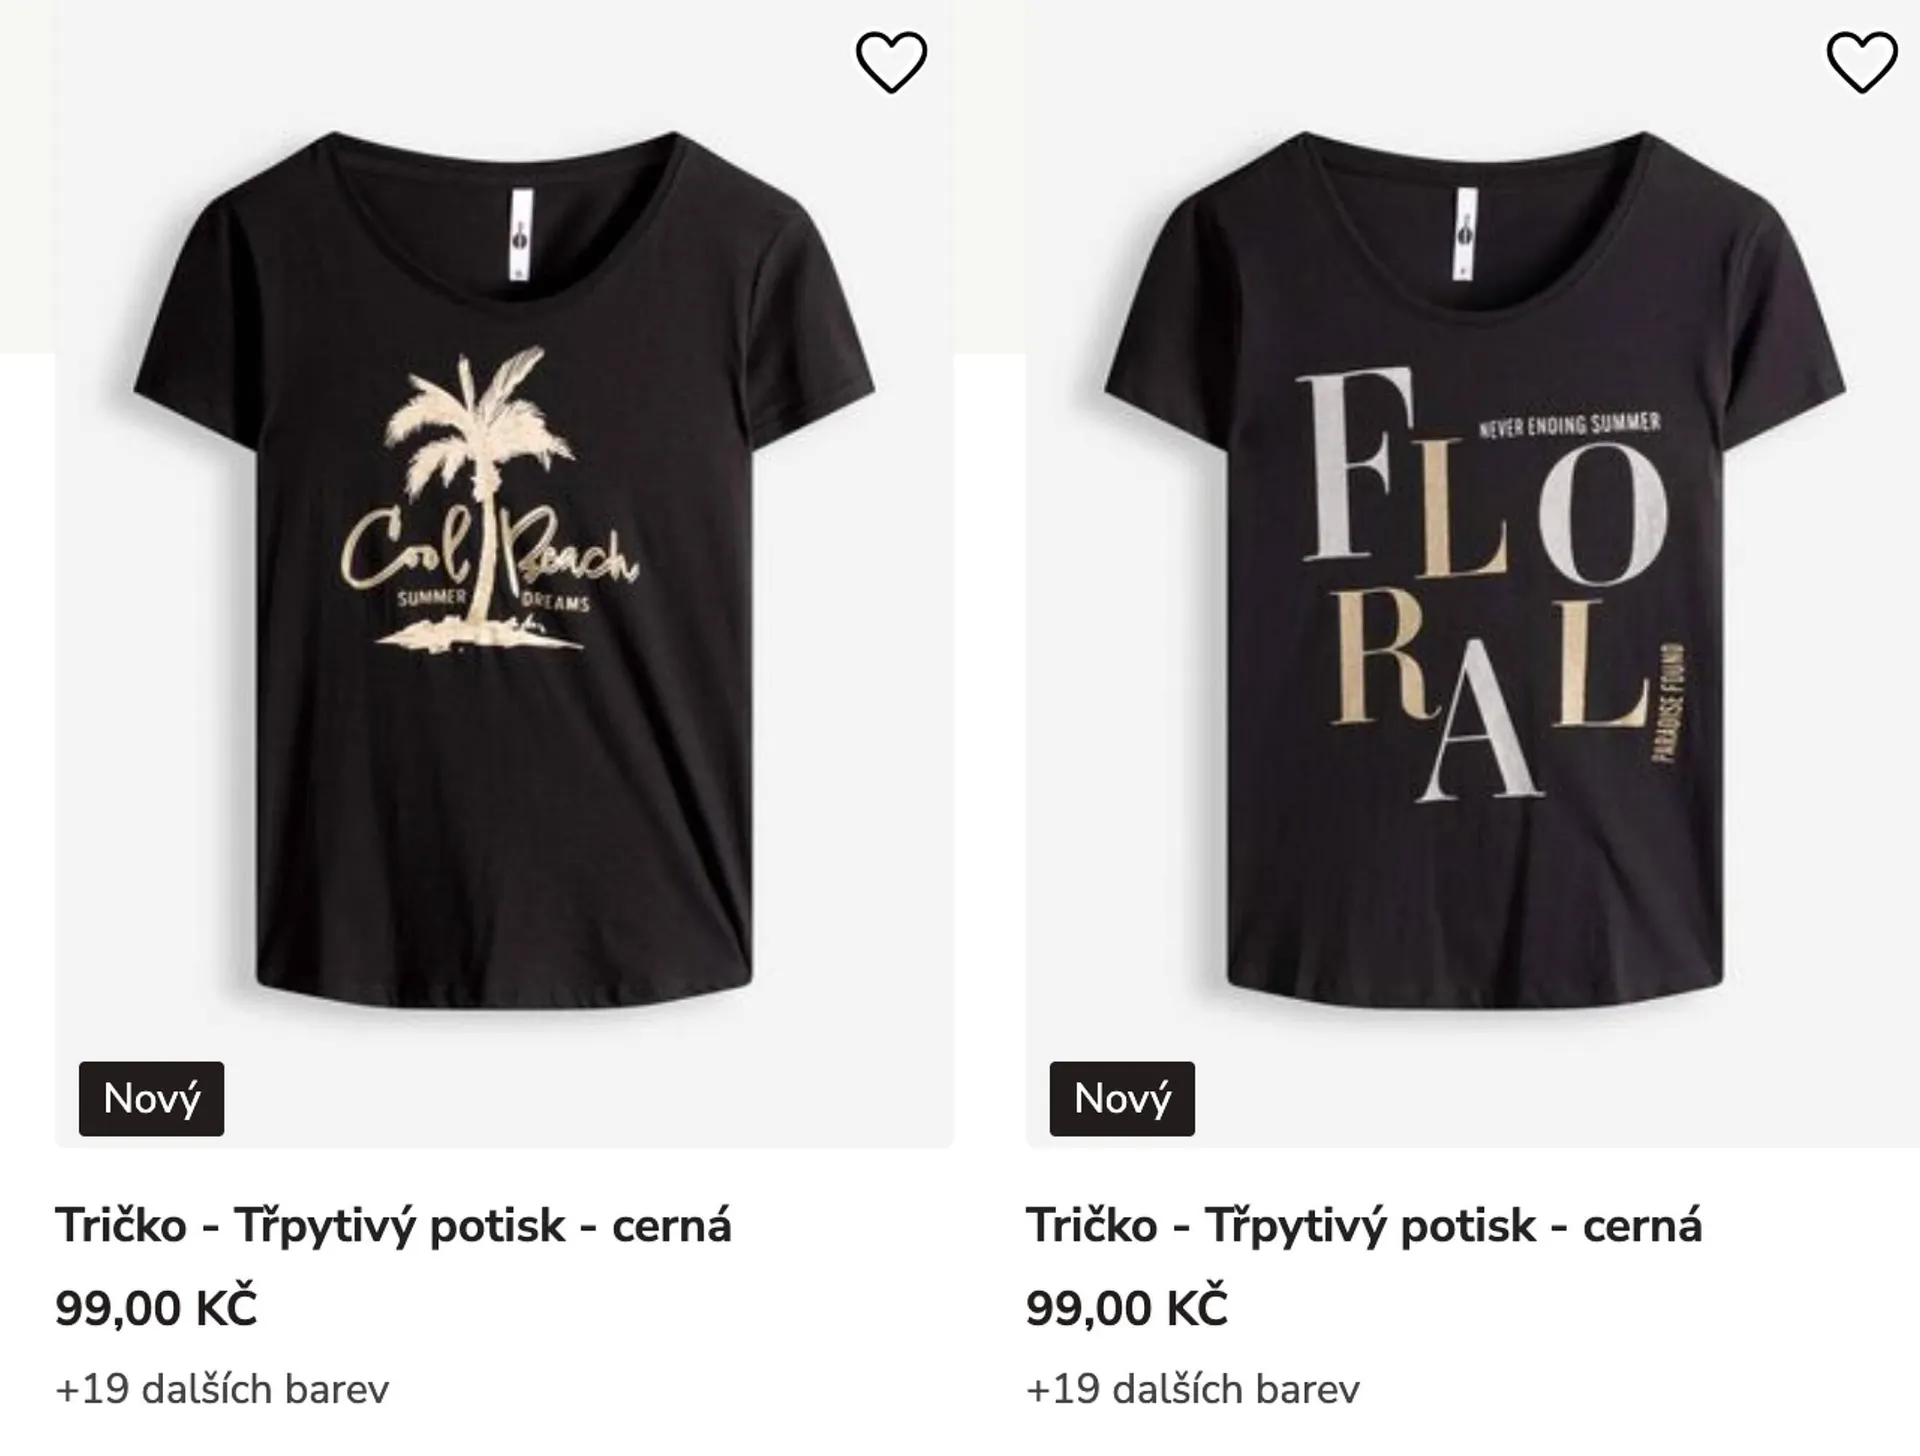Image resolution: width=1920 pixels, height=1456 pixels.
Task: Click the 99,00 KČ price under FLORAL shirt
Action: pyautogui.click(x=1126, y=1307)
